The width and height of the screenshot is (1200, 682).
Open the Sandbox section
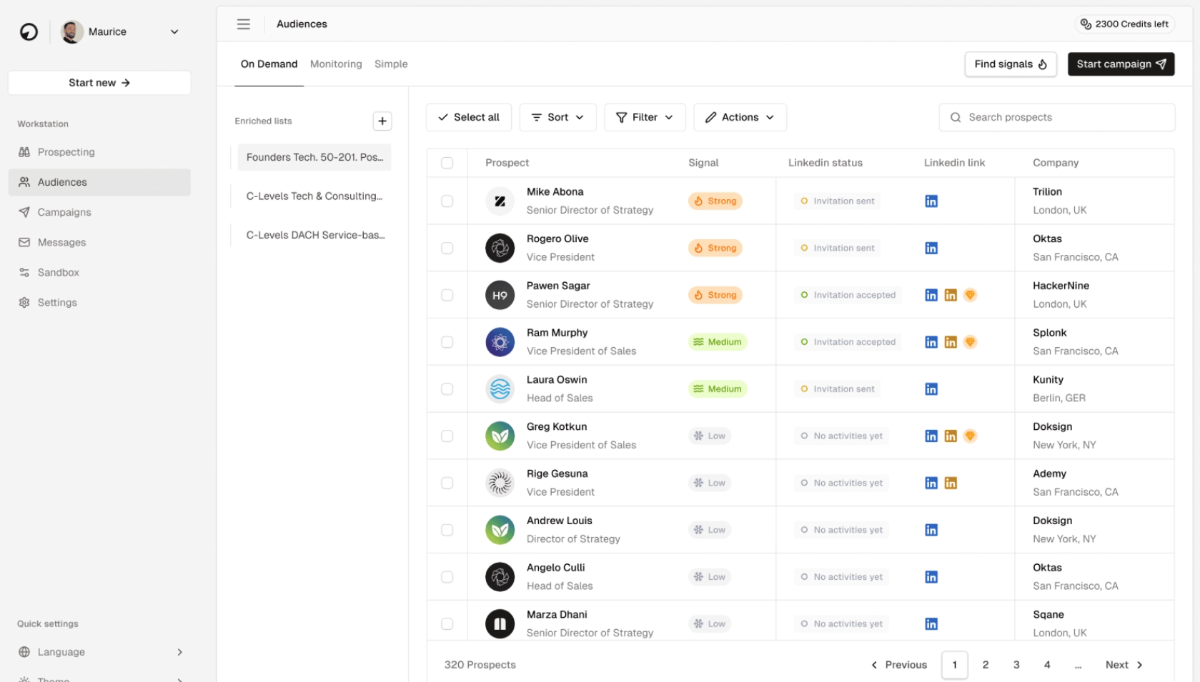[x=63, y=272]
